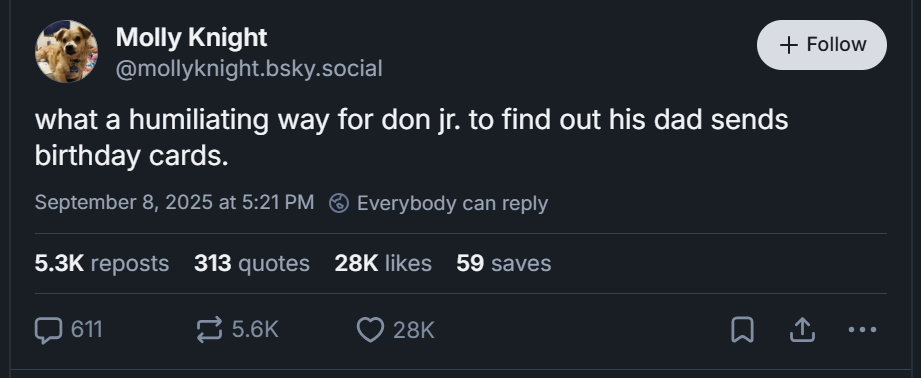Click the post text about don jr.

411,137
